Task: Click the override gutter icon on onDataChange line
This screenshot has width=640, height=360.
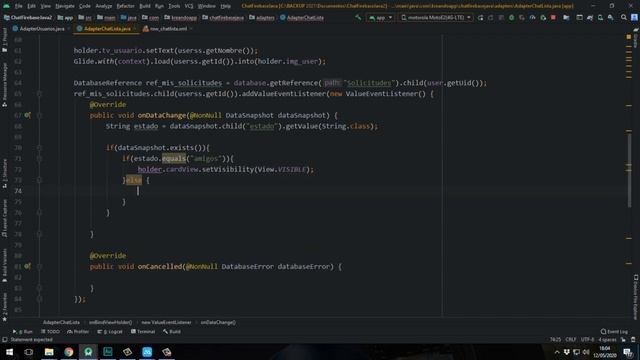Action: (27, 115)
